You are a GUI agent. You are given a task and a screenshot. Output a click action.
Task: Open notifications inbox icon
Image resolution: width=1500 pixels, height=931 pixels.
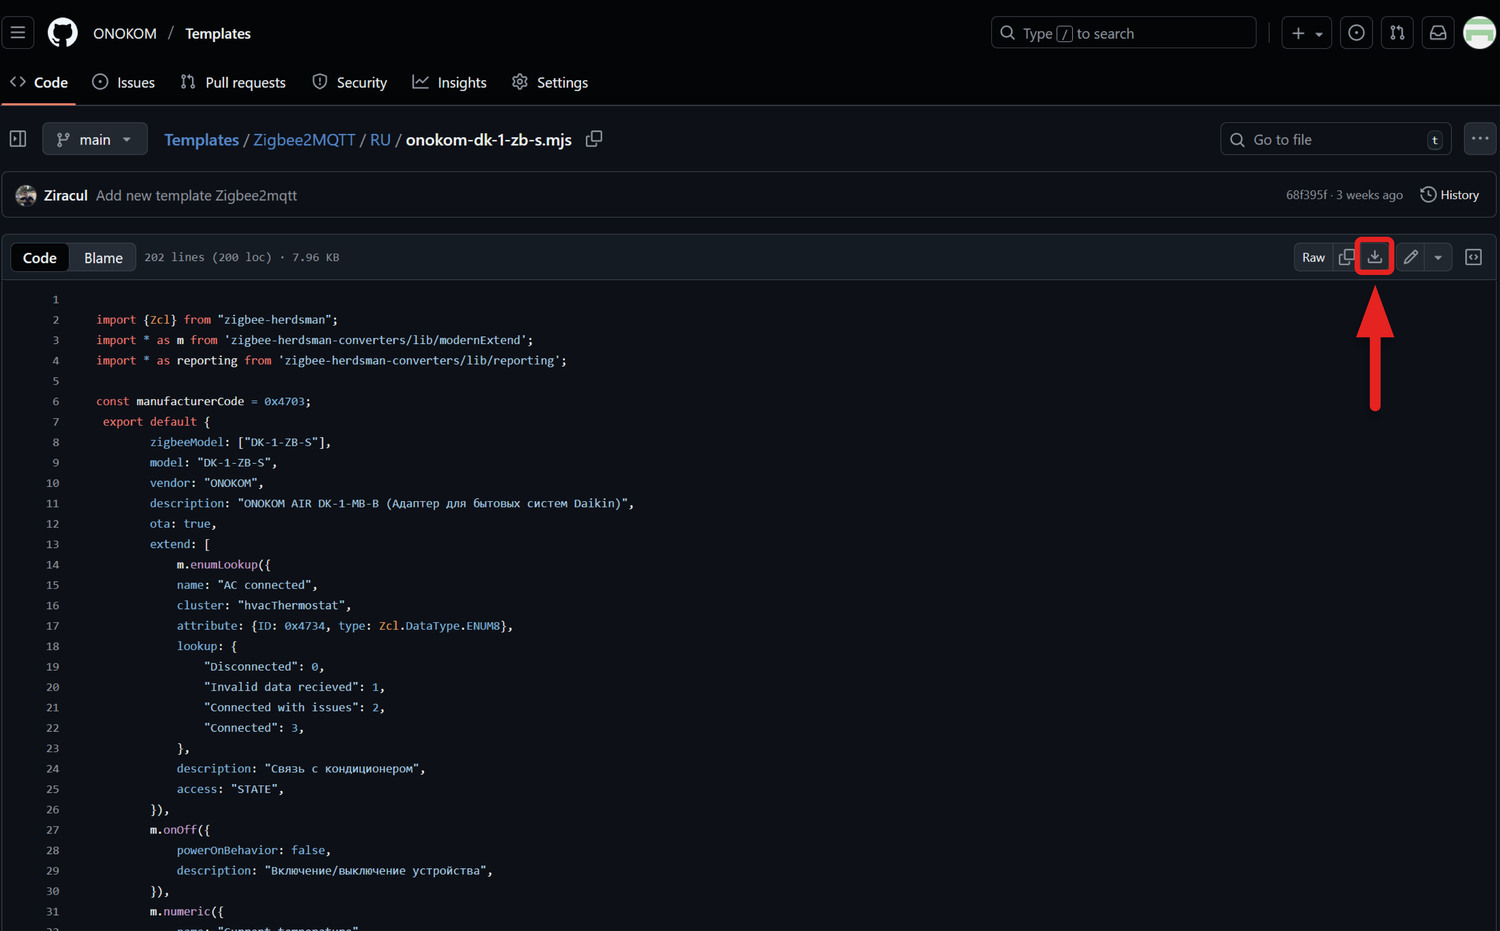click(1438, 33)
